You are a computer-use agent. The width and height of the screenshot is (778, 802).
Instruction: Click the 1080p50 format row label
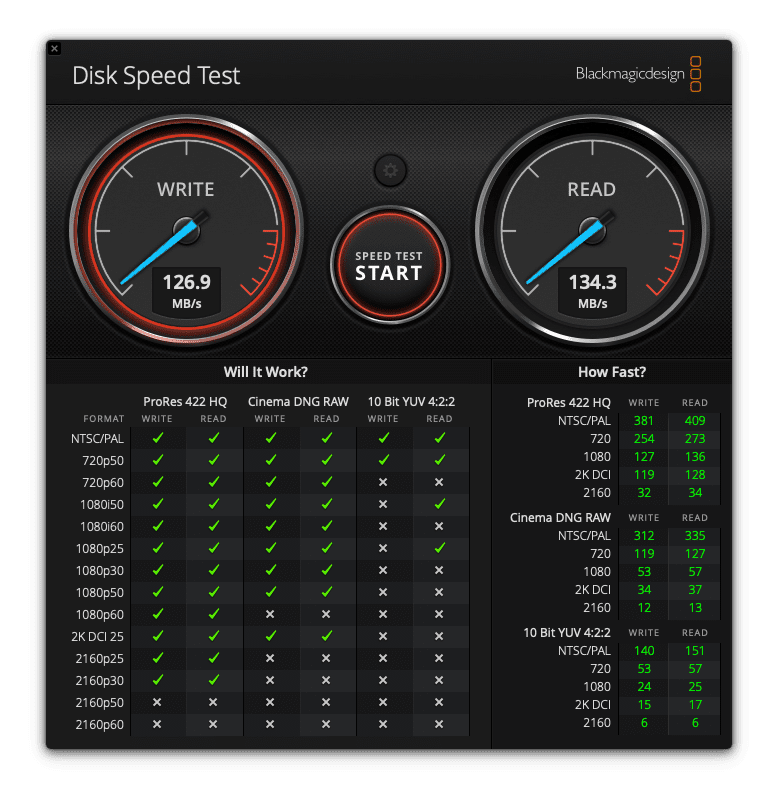pos(100,593)
